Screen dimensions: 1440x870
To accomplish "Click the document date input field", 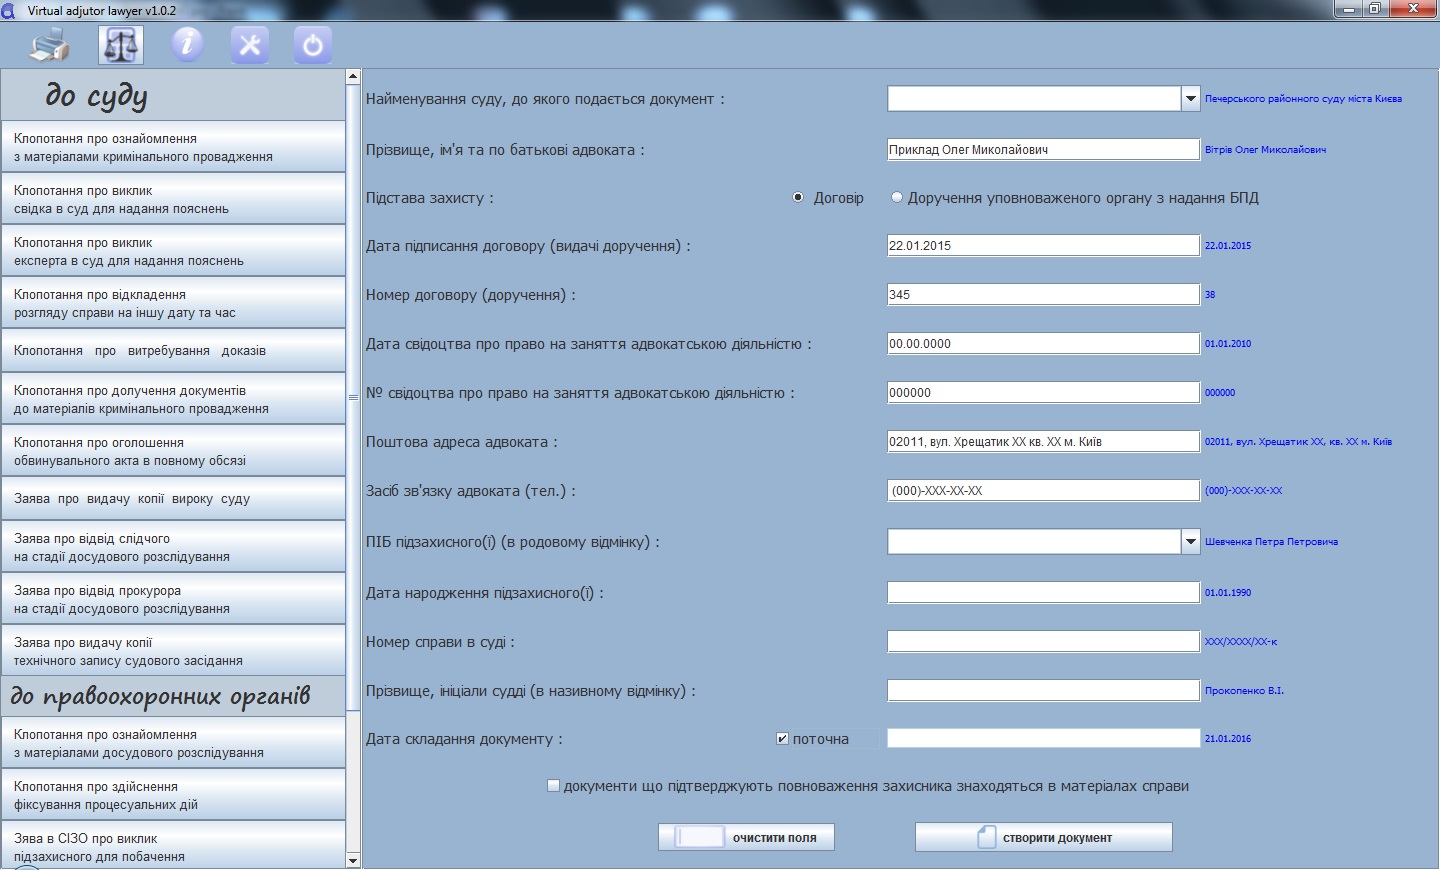I will tap(1043, 739).
